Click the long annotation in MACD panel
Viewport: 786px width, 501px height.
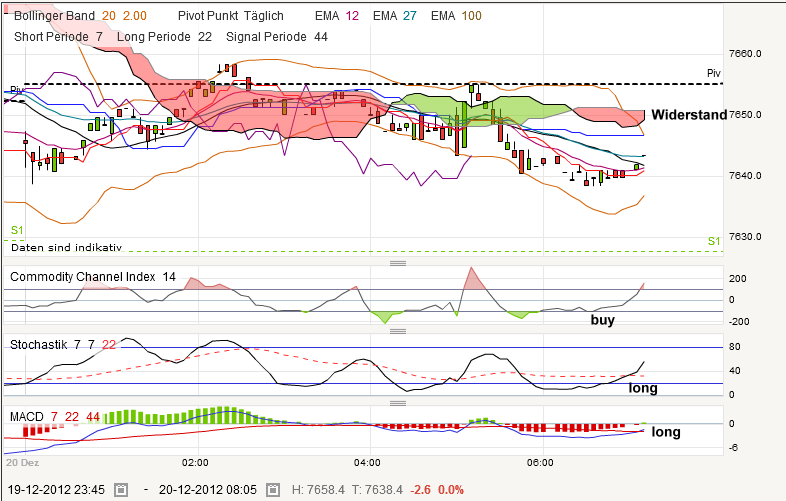(666, 432)
